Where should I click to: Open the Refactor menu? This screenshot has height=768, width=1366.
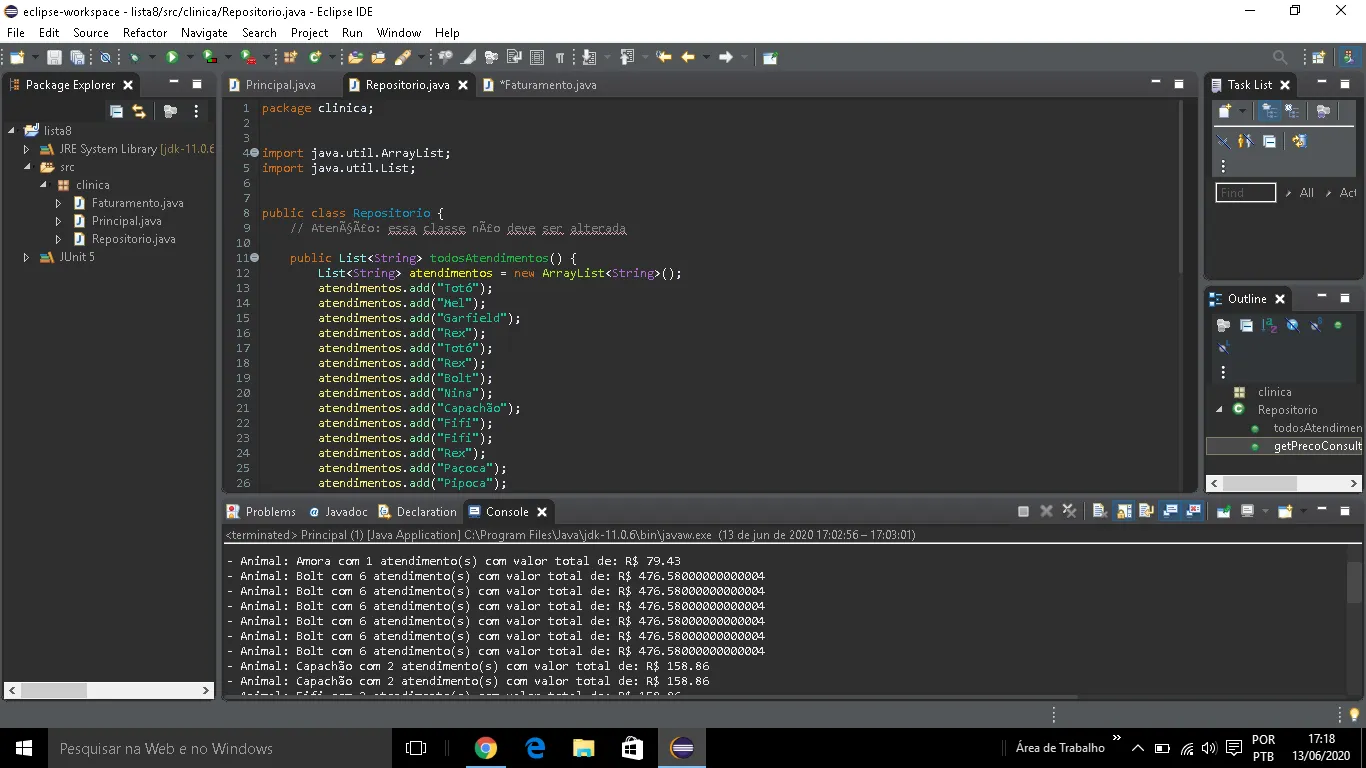pos(145,33)
